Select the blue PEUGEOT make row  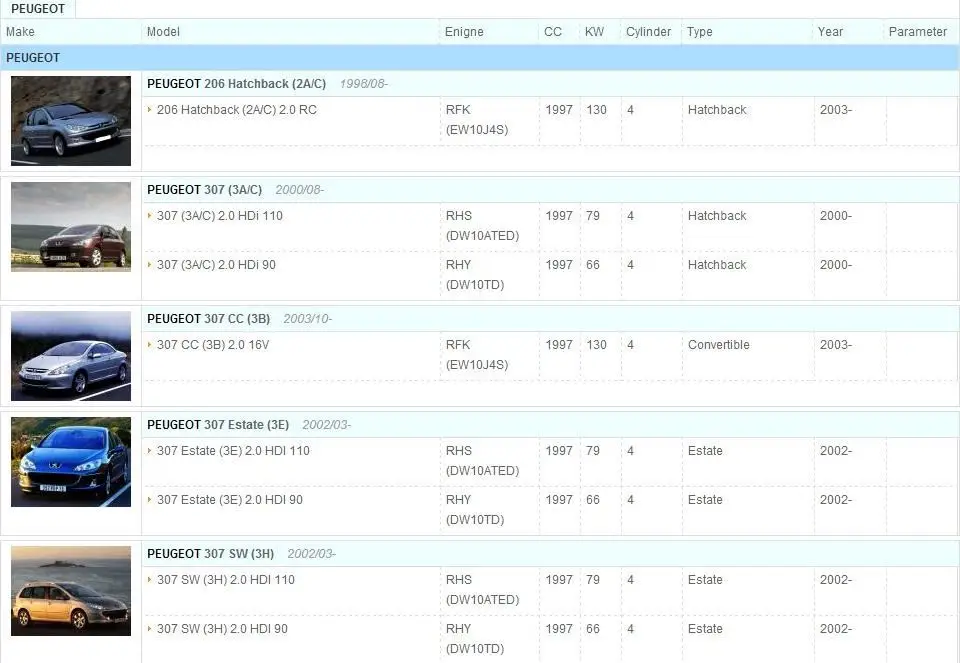(479, 58)
